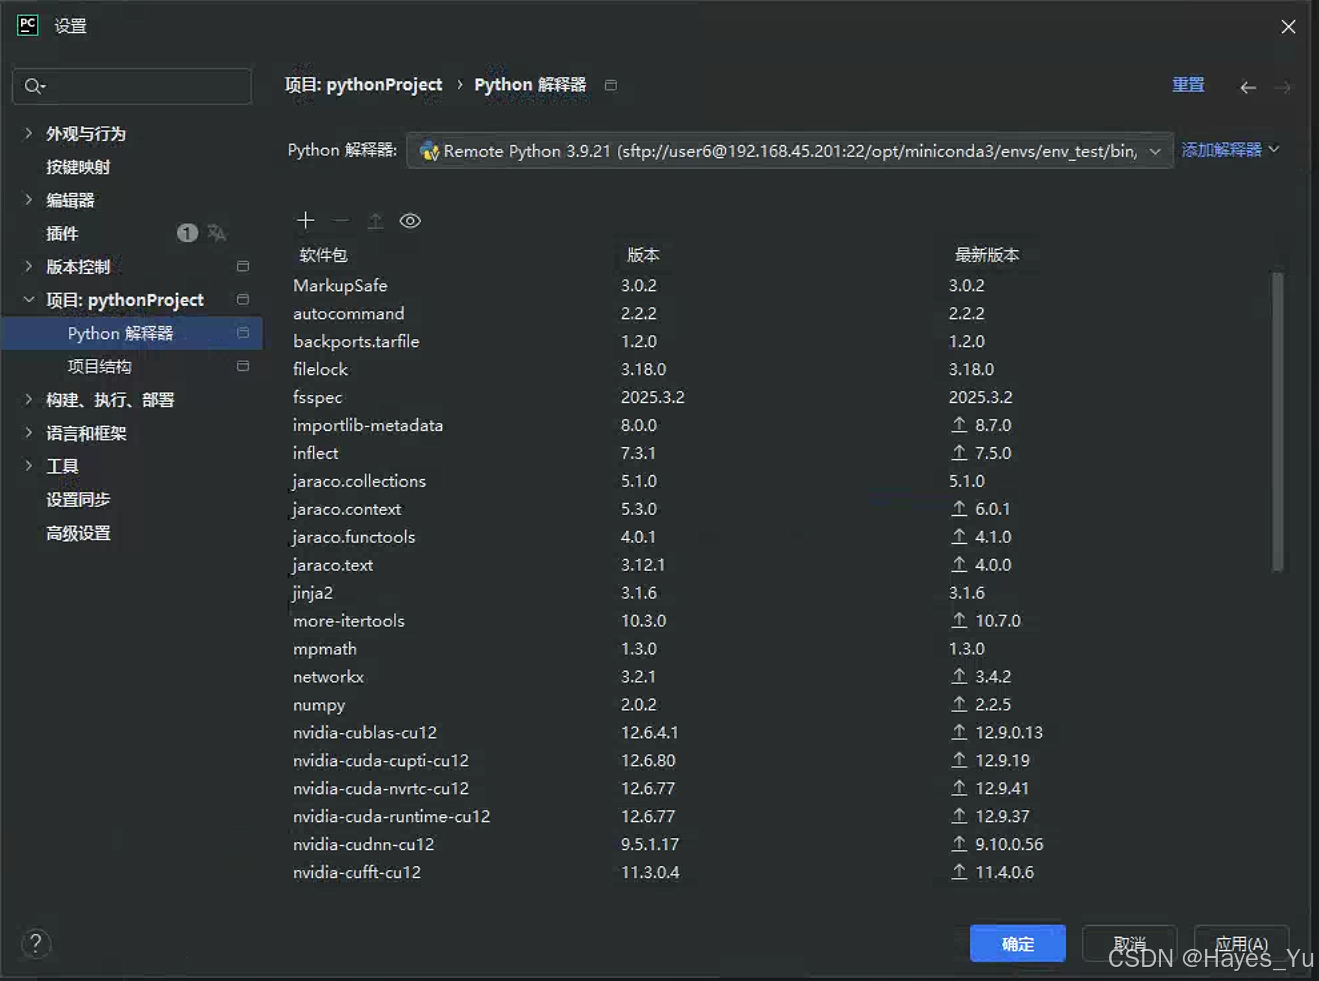Click upgrade arrow for jaraco.functools 4.1.0
This screenshot has height=981, width=1319.
(959, 537)
